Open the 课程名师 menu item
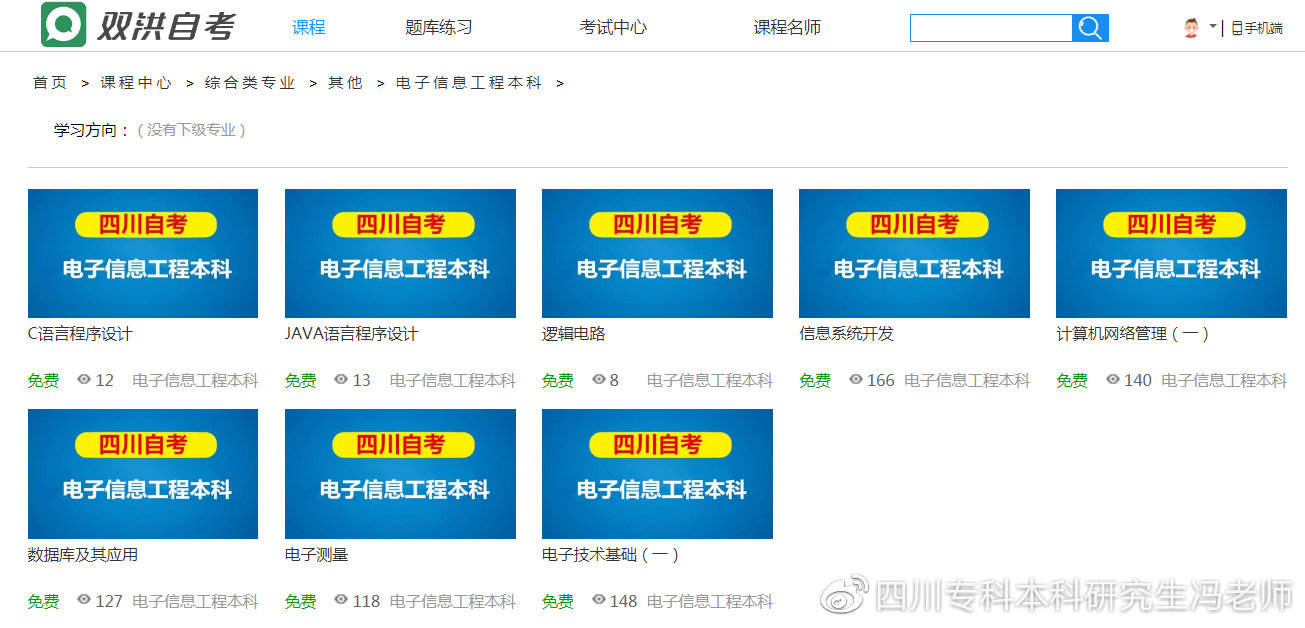Viewport: 1305px width, 628px height. coord(786,27)
